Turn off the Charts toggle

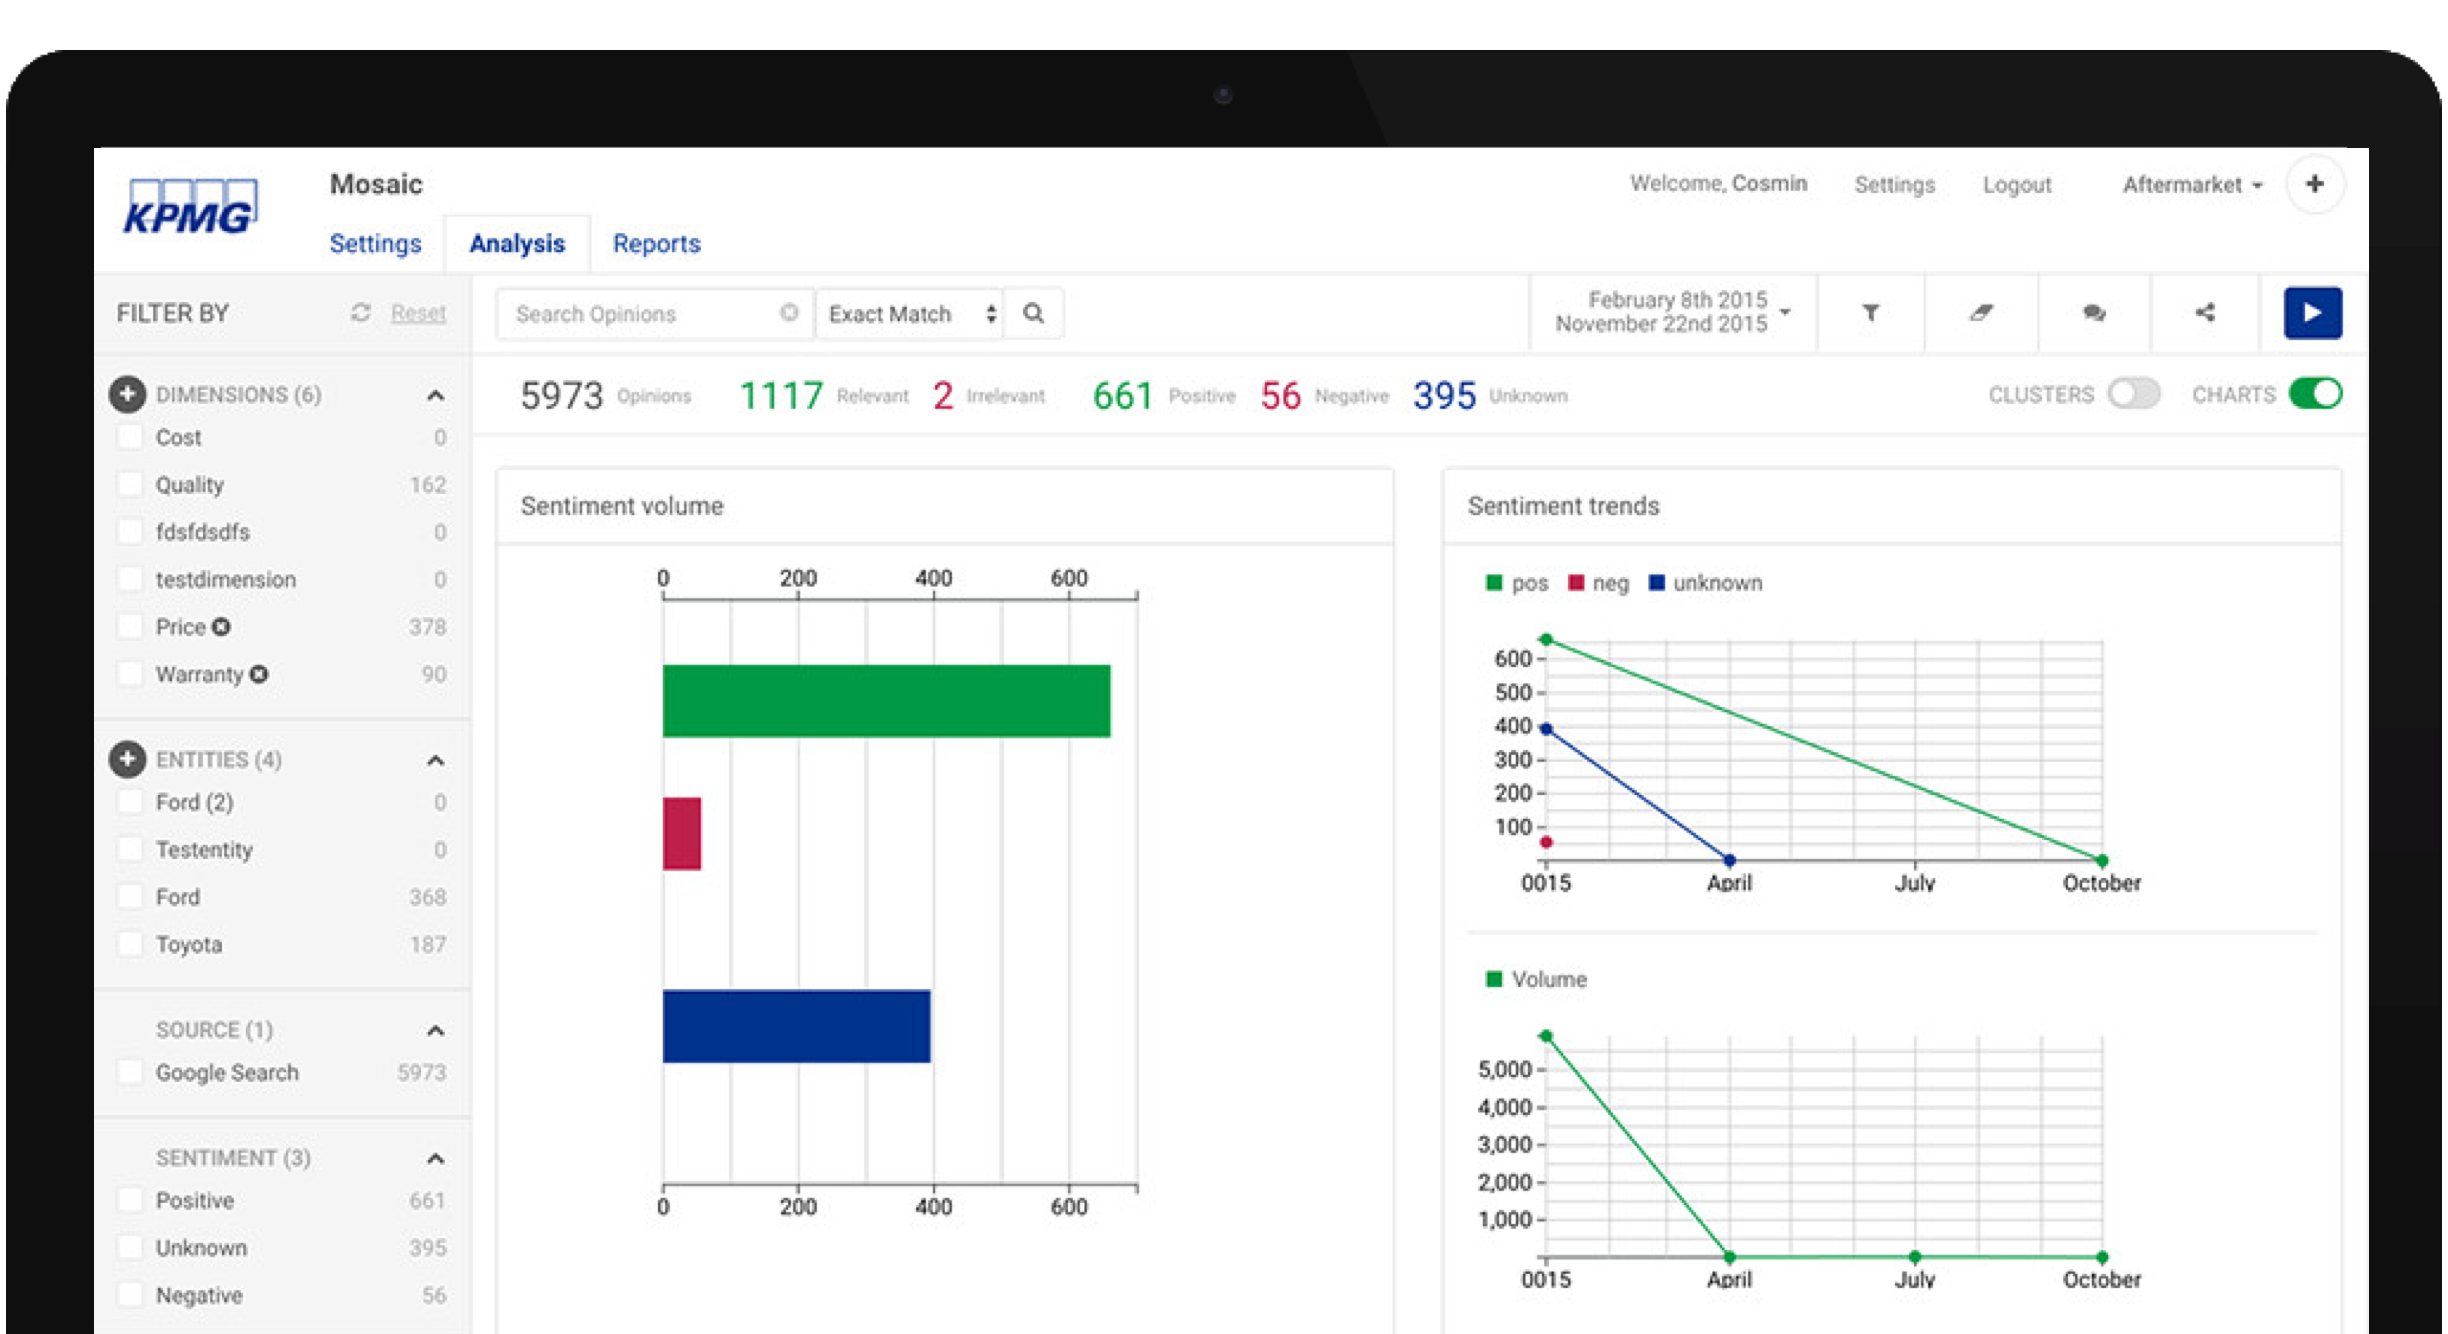pos(2315,394)
